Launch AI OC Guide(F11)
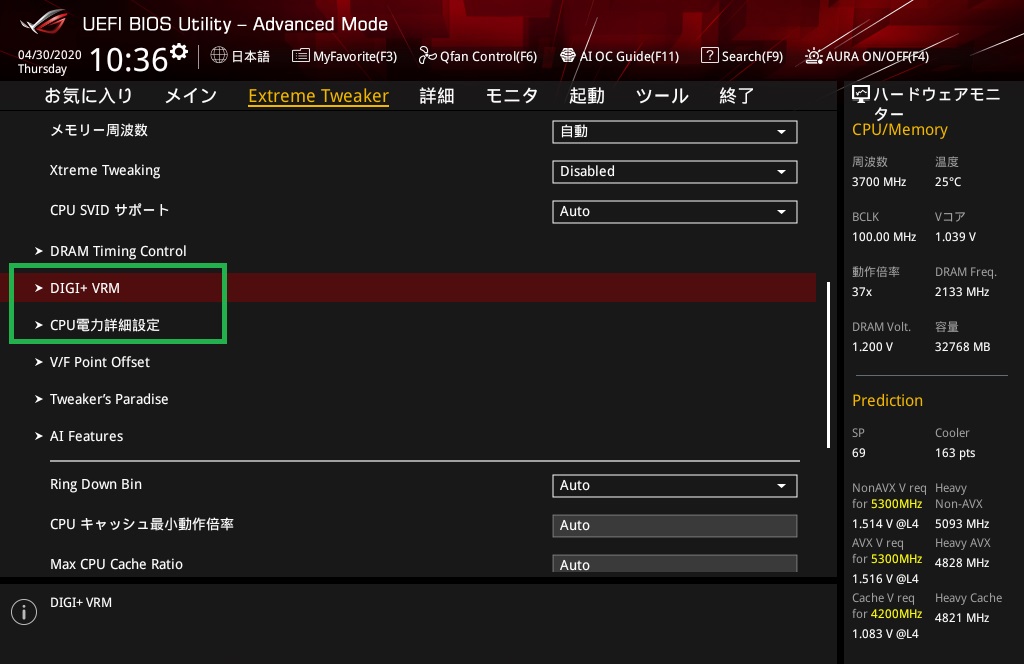This screenshot has height=664, width=1024. point(620,56)
